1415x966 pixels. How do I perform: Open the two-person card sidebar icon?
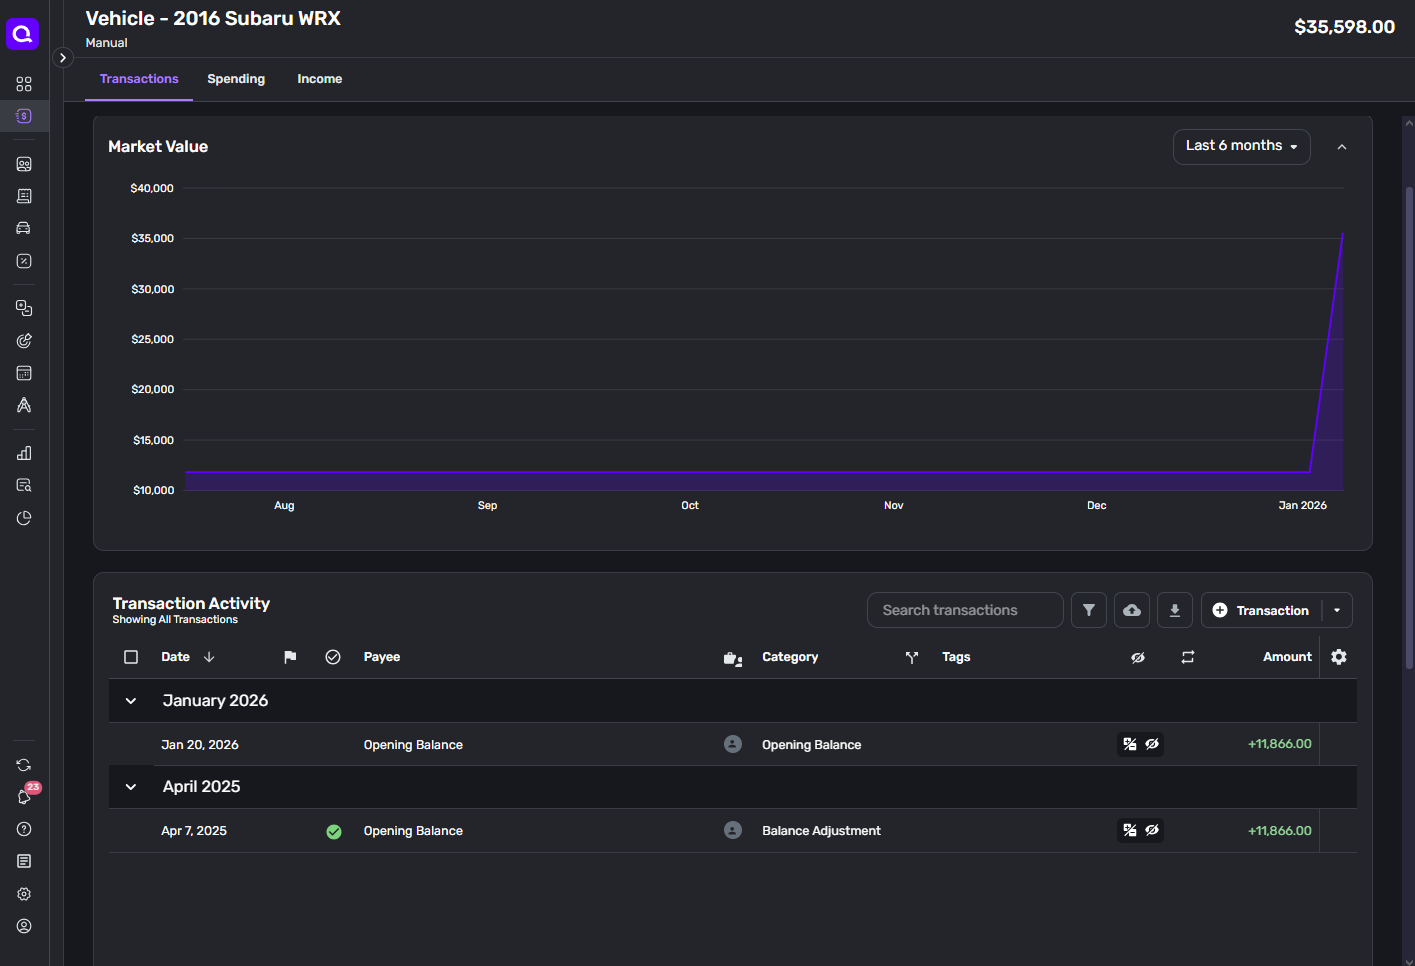pos(24,164)
